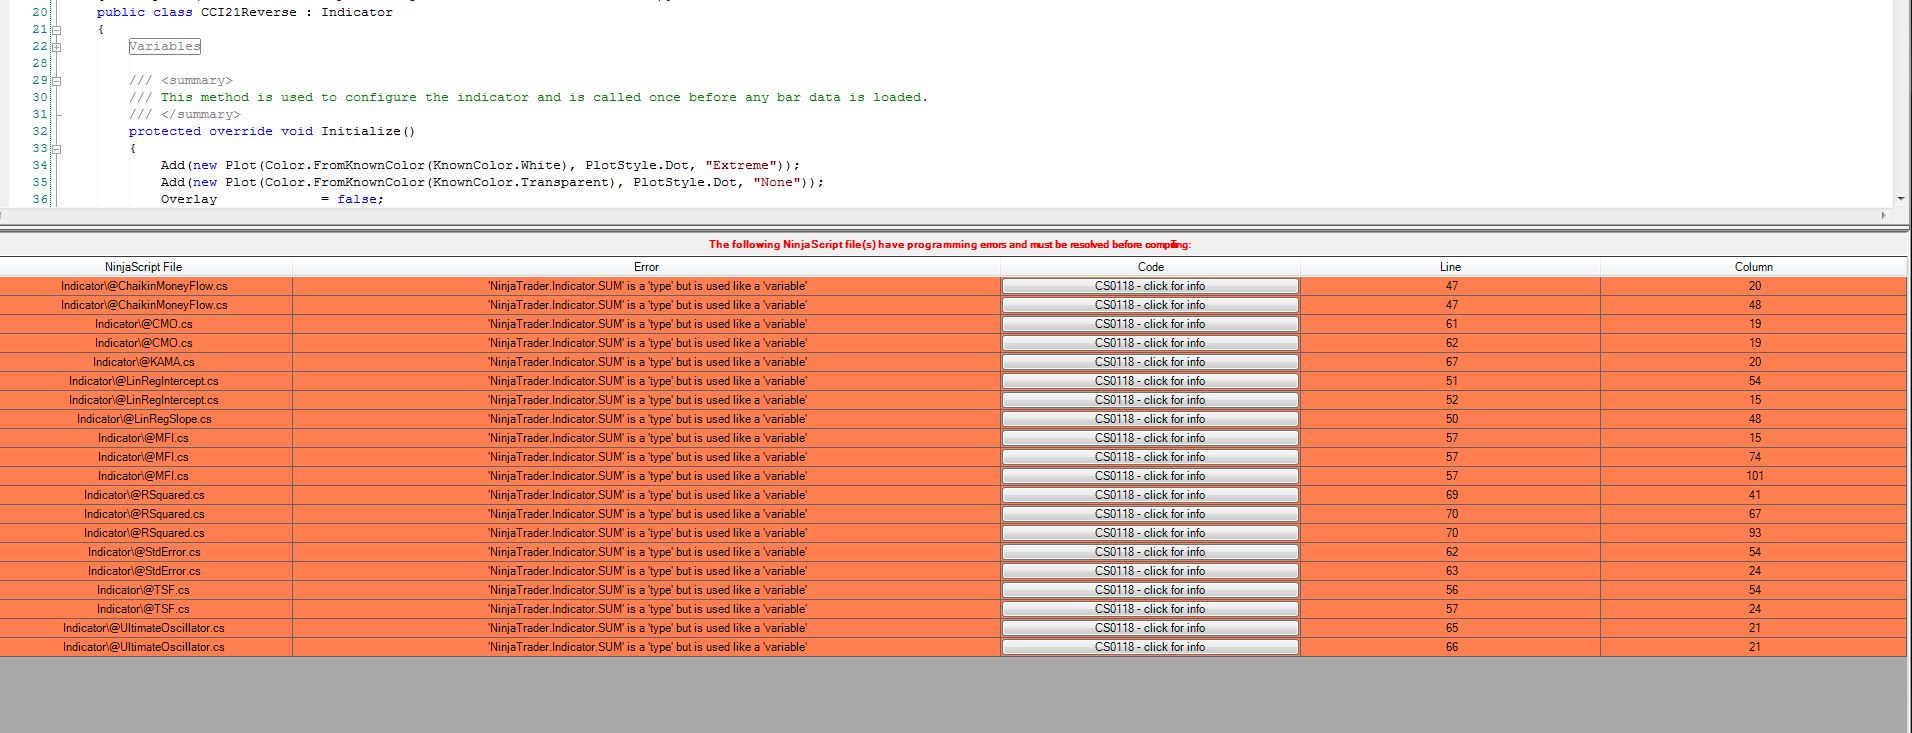This screenshot has height=733, width=1912.
Task: Click line number 65 in the UltimateOscillator row
Action: click(1451, 628)
